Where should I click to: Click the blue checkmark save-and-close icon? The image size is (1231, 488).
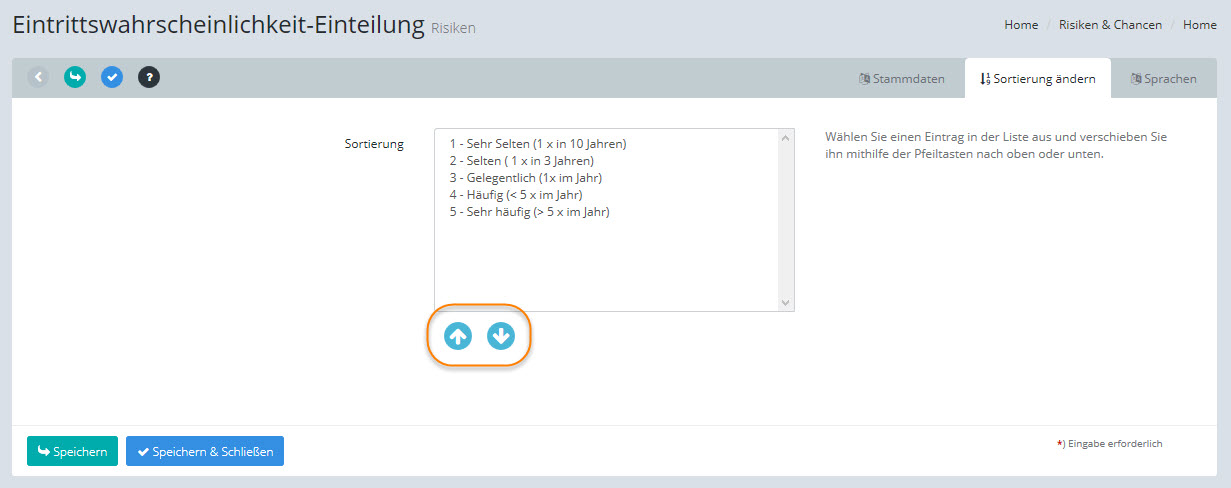(112, 77)
